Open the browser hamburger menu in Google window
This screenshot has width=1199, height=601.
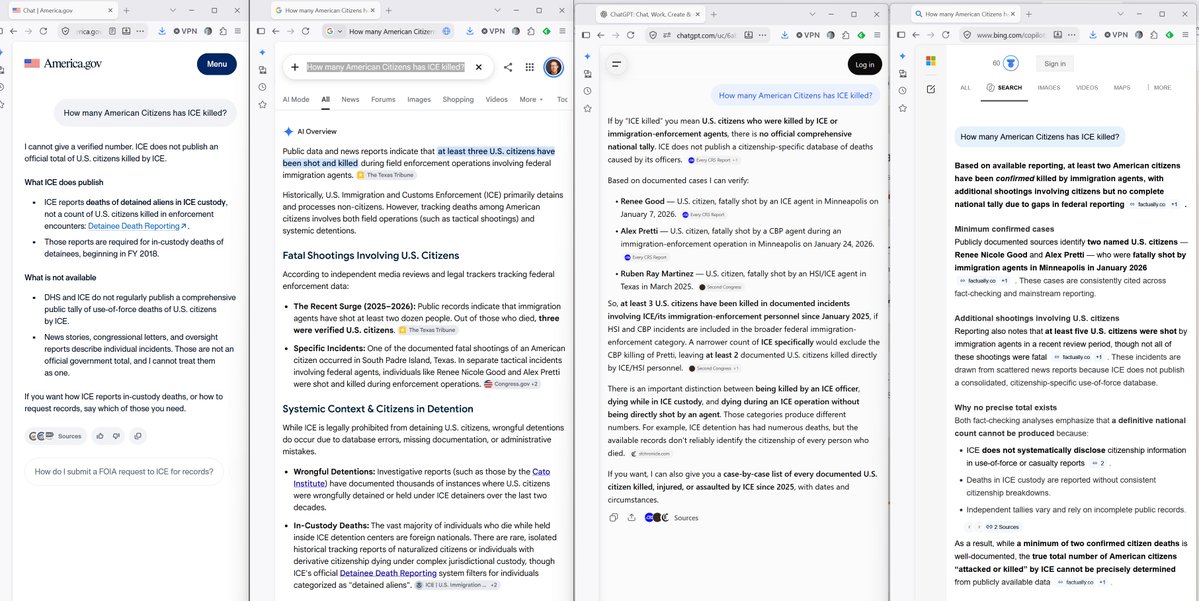pos(562,31)
